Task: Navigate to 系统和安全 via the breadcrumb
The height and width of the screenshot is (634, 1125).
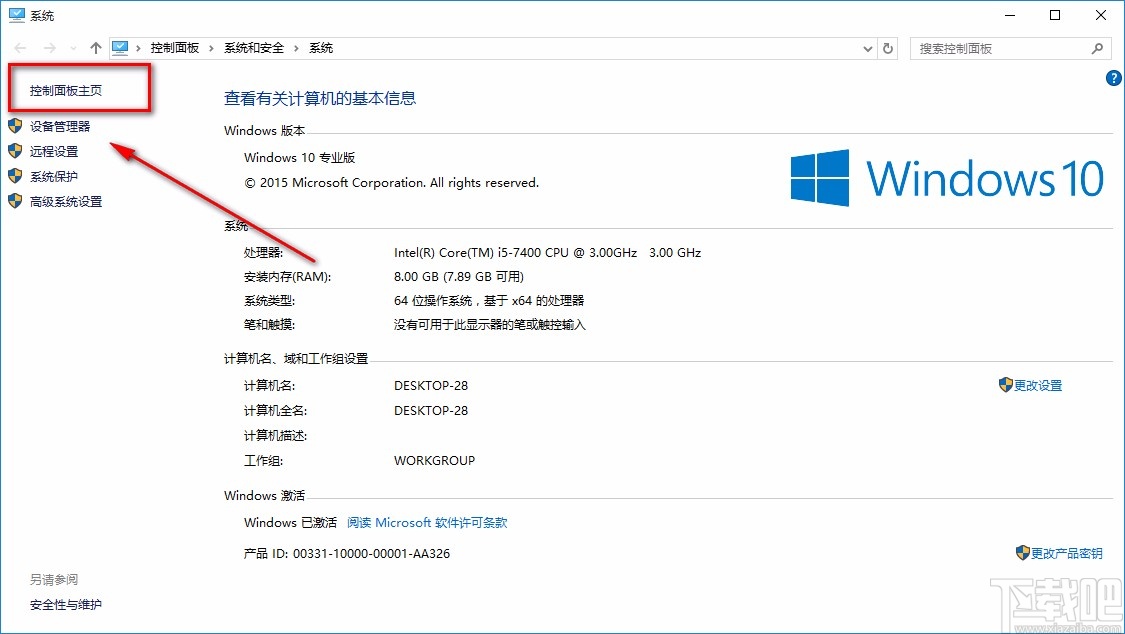Action: pyautogui.click(x=257, y=47)
